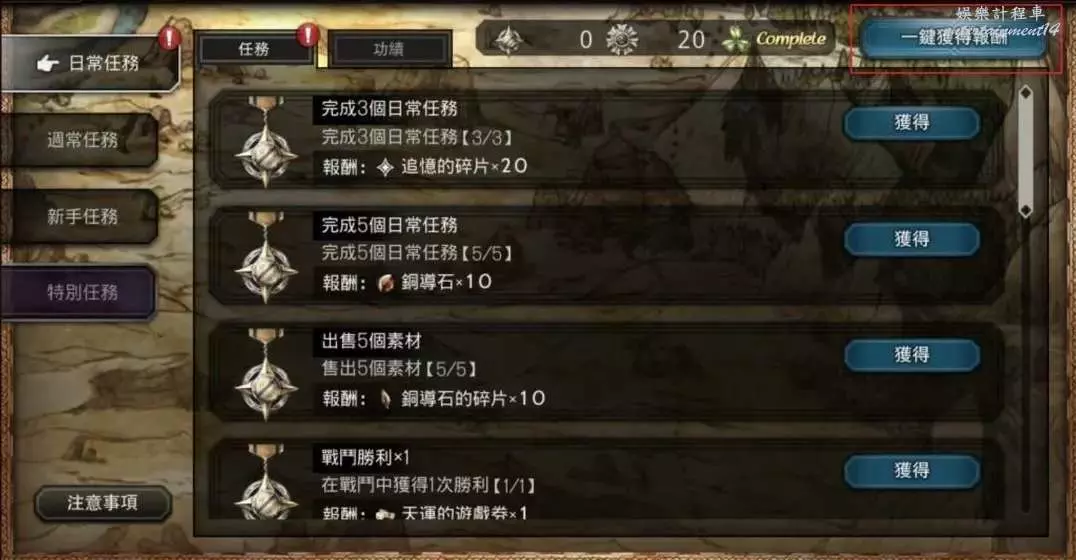The image size is (1076, 560).
Task: Tap the 追憶的碎片 reward diamond icon
Action: (x=386, y=167)
